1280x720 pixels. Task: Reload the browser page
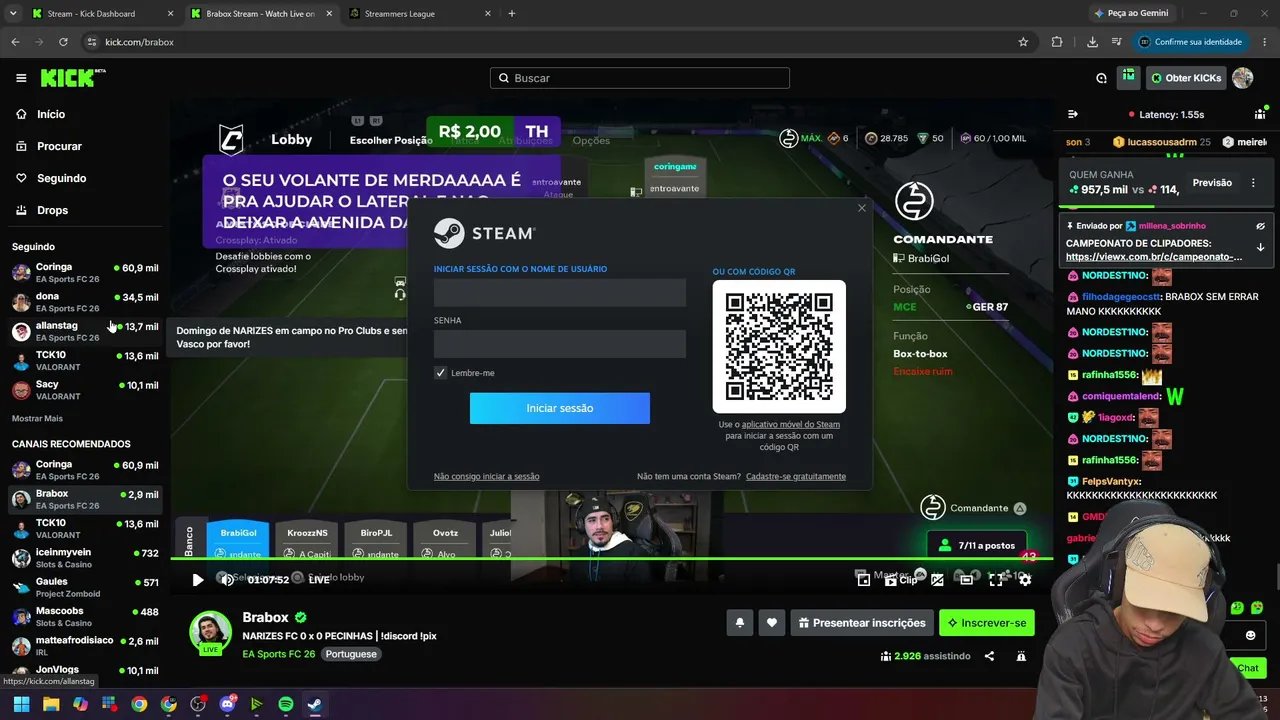[63, 42]
